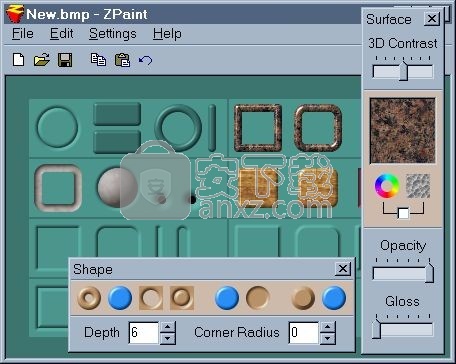Viewport: 456px width, 364px height.
Task: Undo the last action with the blue arrow
Action: coord(145,60)
